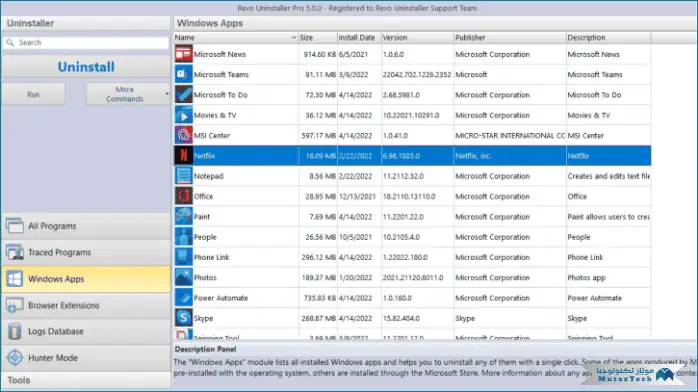Click the People app icon
This screenshot has height=392, width=698.
pos(183,237)
